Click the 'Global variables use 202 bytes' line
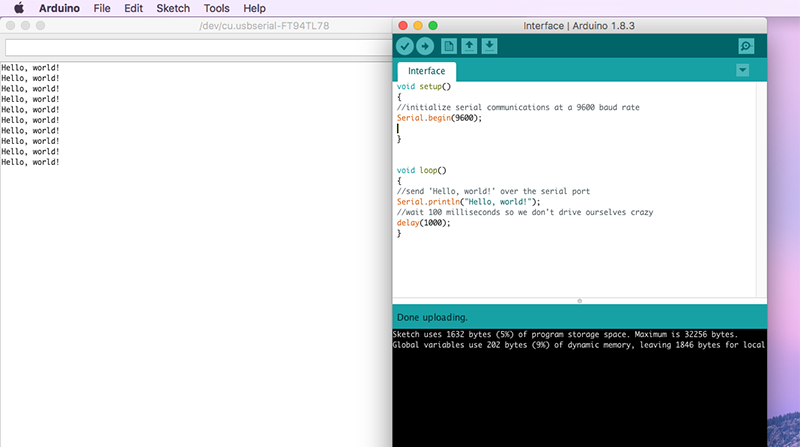Screen dimensions: 800x447 pos(579,345)
